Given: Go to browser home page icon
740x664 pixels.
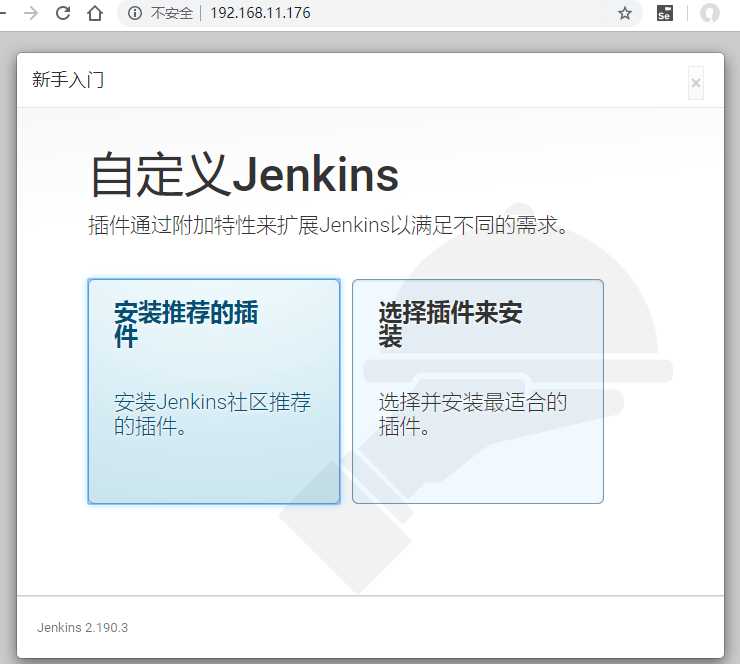Looking at the screenshot, I should coord(95,13).
